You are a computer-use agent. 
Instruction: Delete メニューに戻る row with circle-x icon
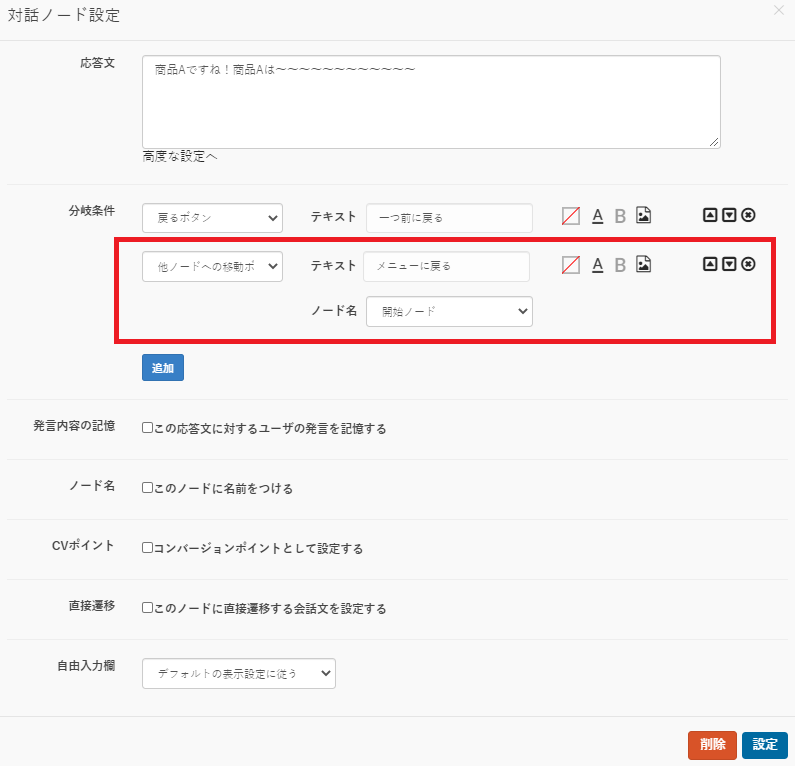pos(748,264)
